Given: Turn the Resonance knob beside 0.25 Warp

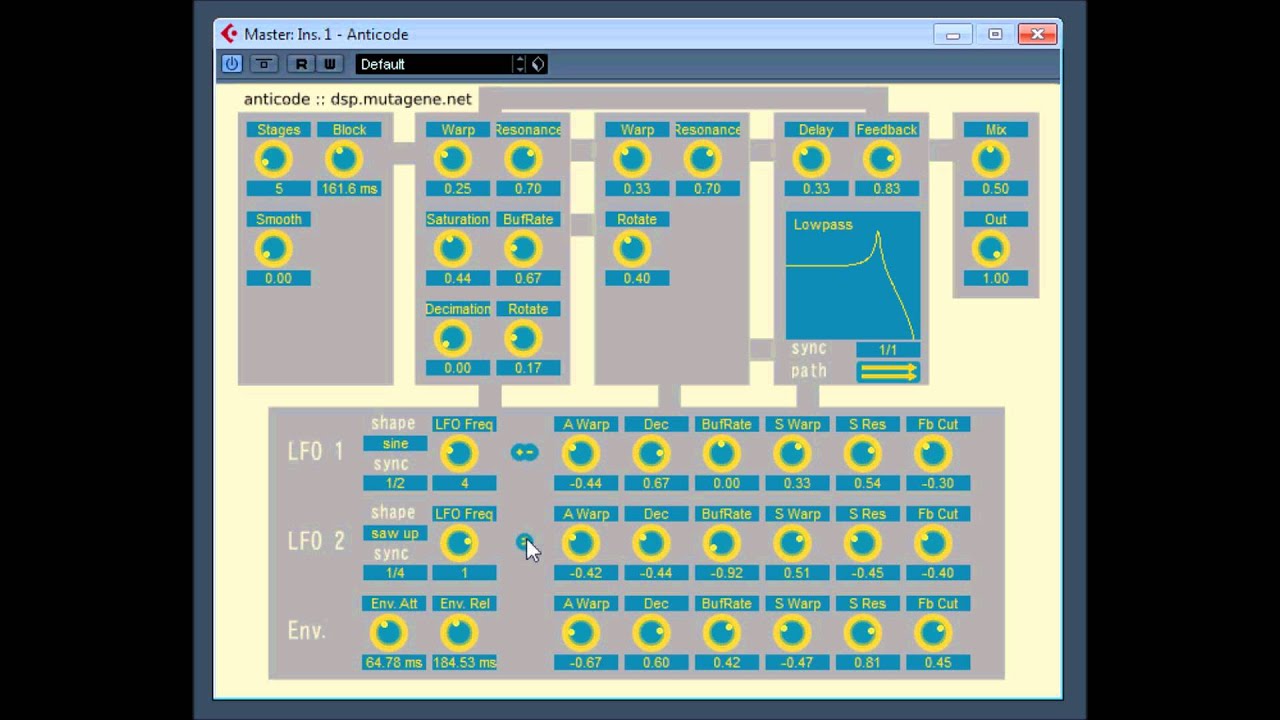Looking at the screenshot, I should point(522,159).
